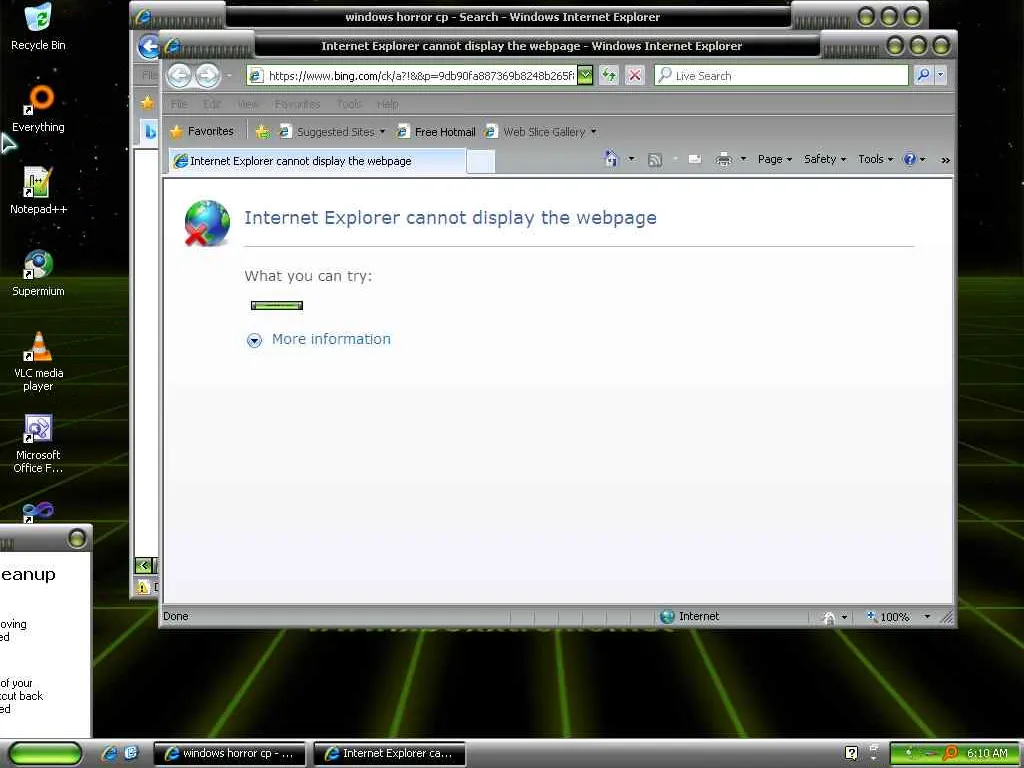Click the globe error icon on the page
The width and height of the screenshot is (1024, 768).
point(208,223)
